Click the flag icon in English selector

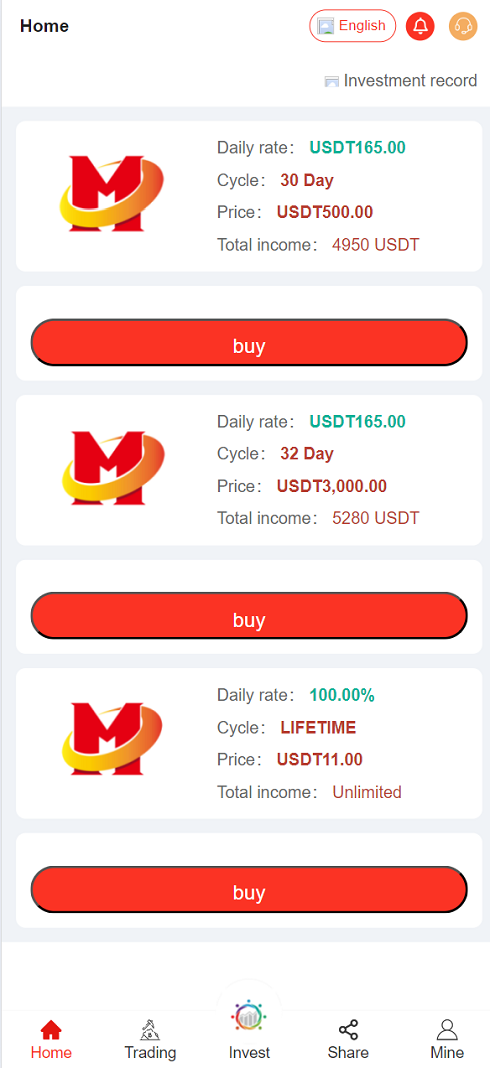(326, 27)
